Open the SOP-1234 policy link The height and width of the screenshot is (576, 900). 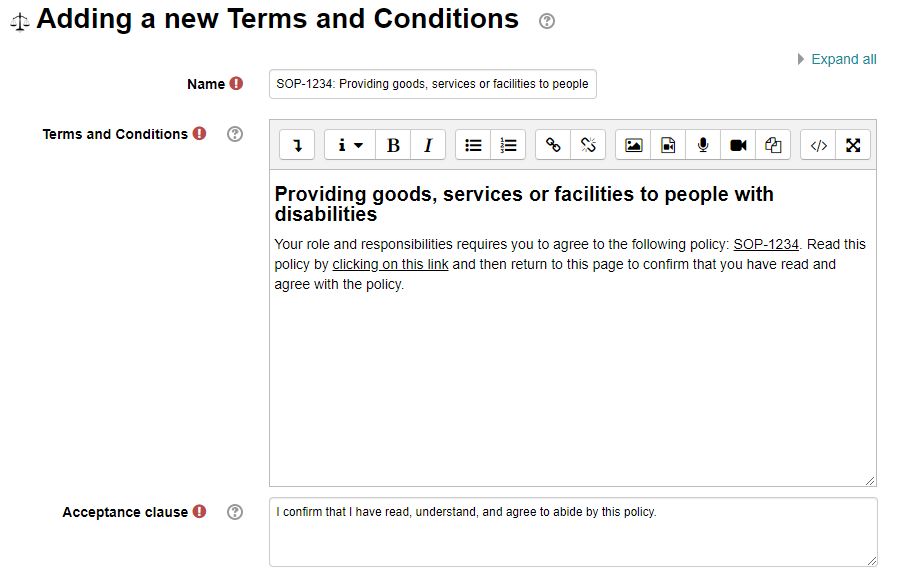point(766,244)
